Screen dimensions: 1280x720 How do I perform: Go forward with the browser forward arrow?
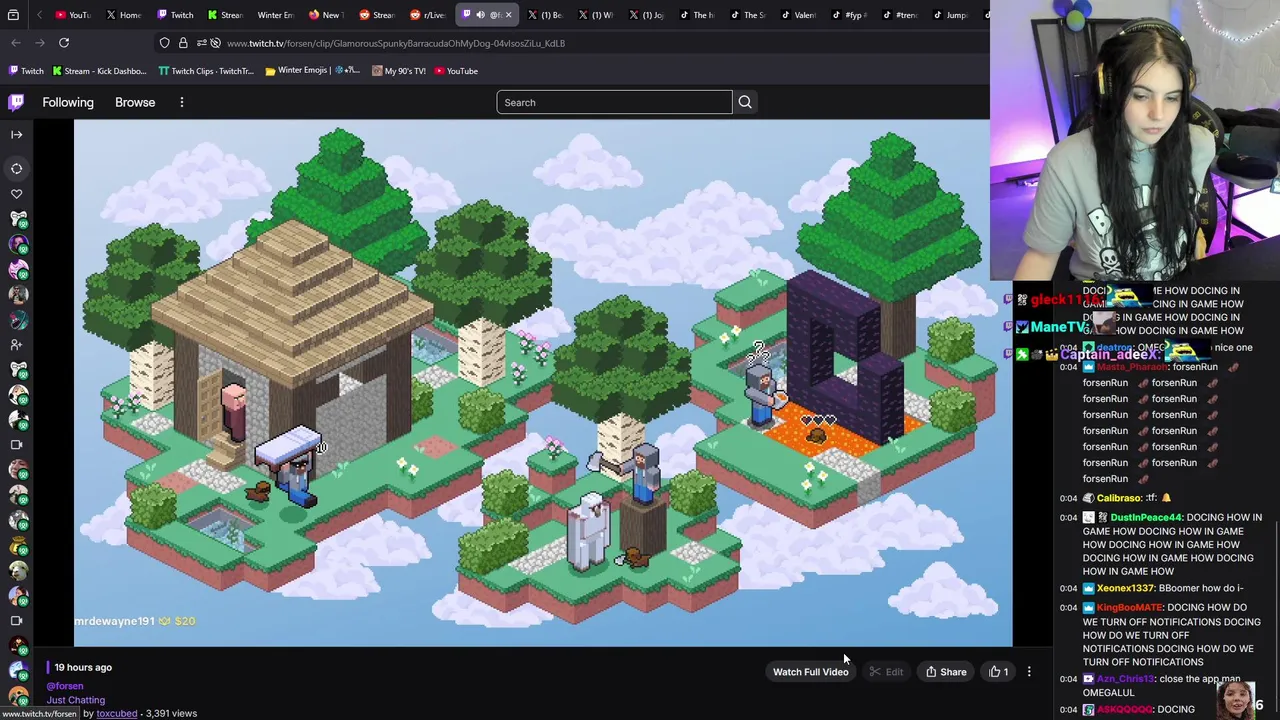39,43
